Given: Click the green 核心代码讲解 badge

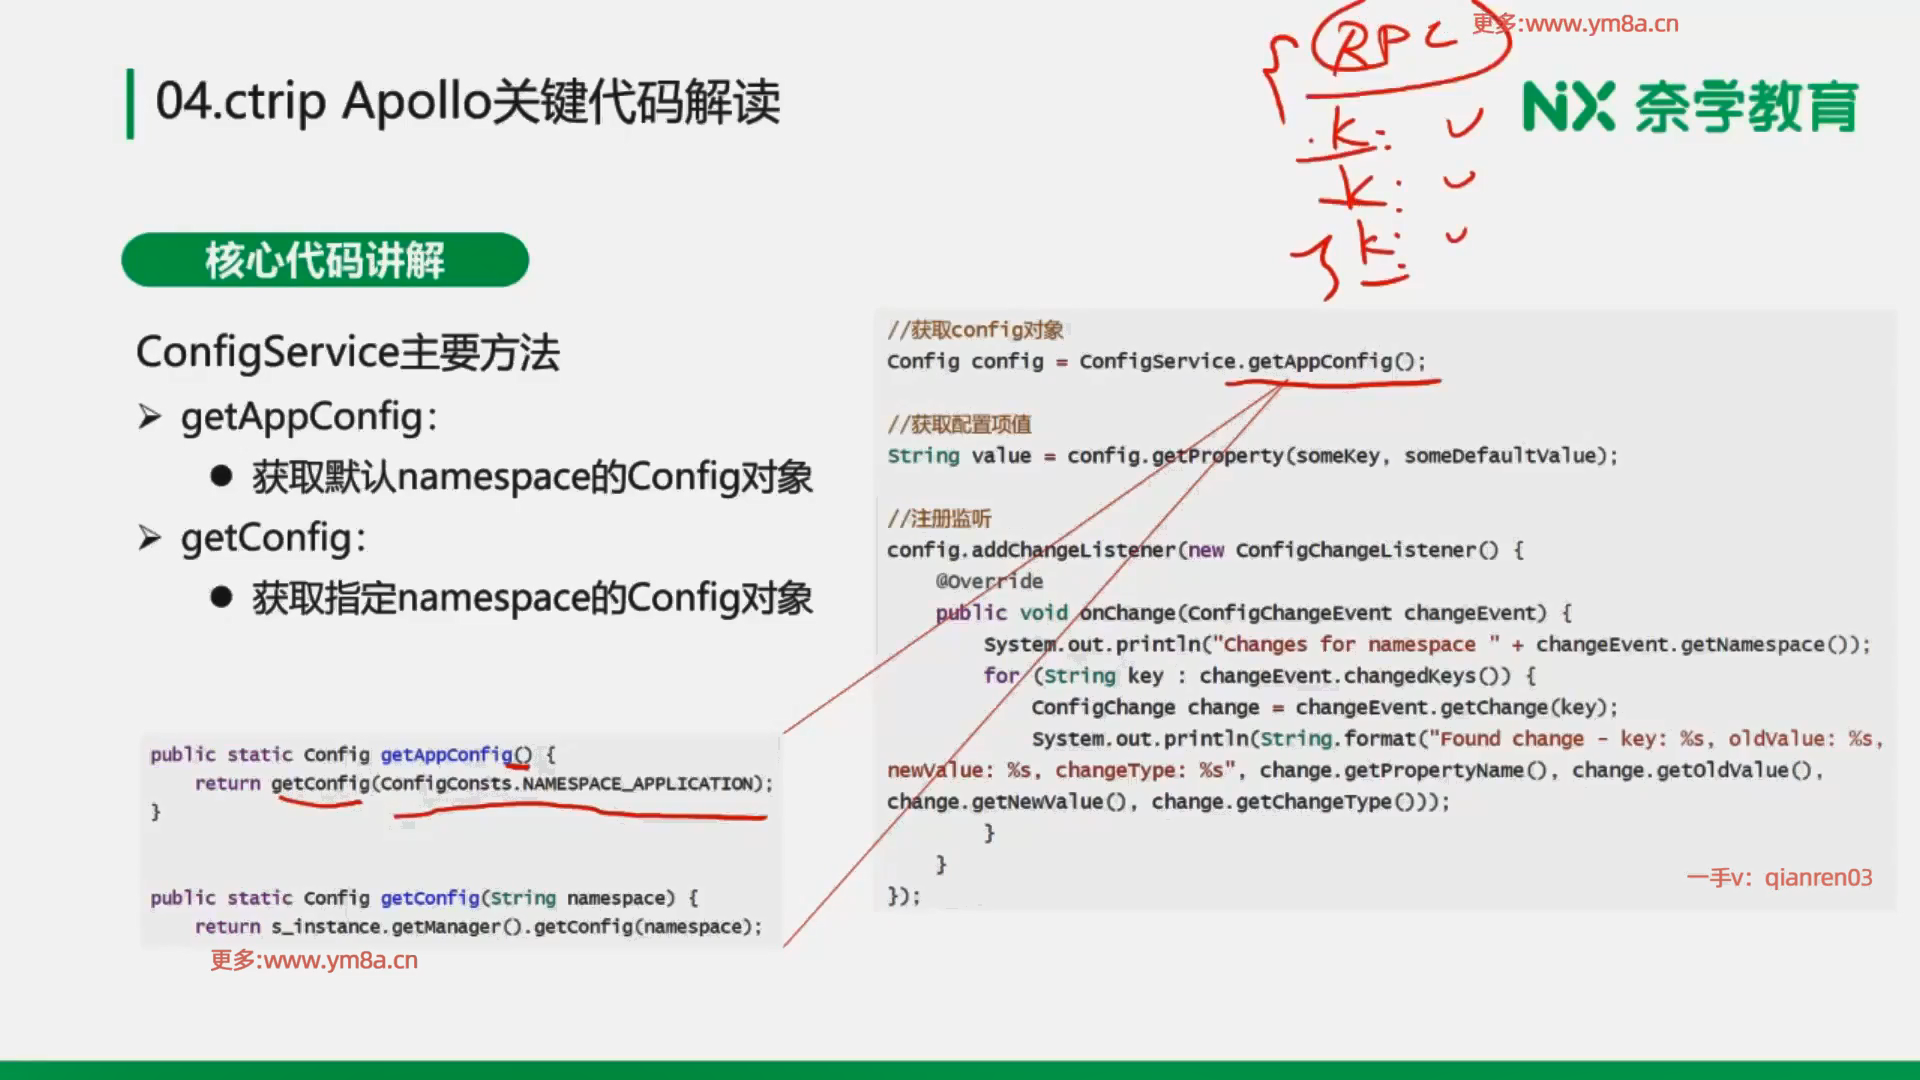Looking at the screenshot, I should coord(325,260).
